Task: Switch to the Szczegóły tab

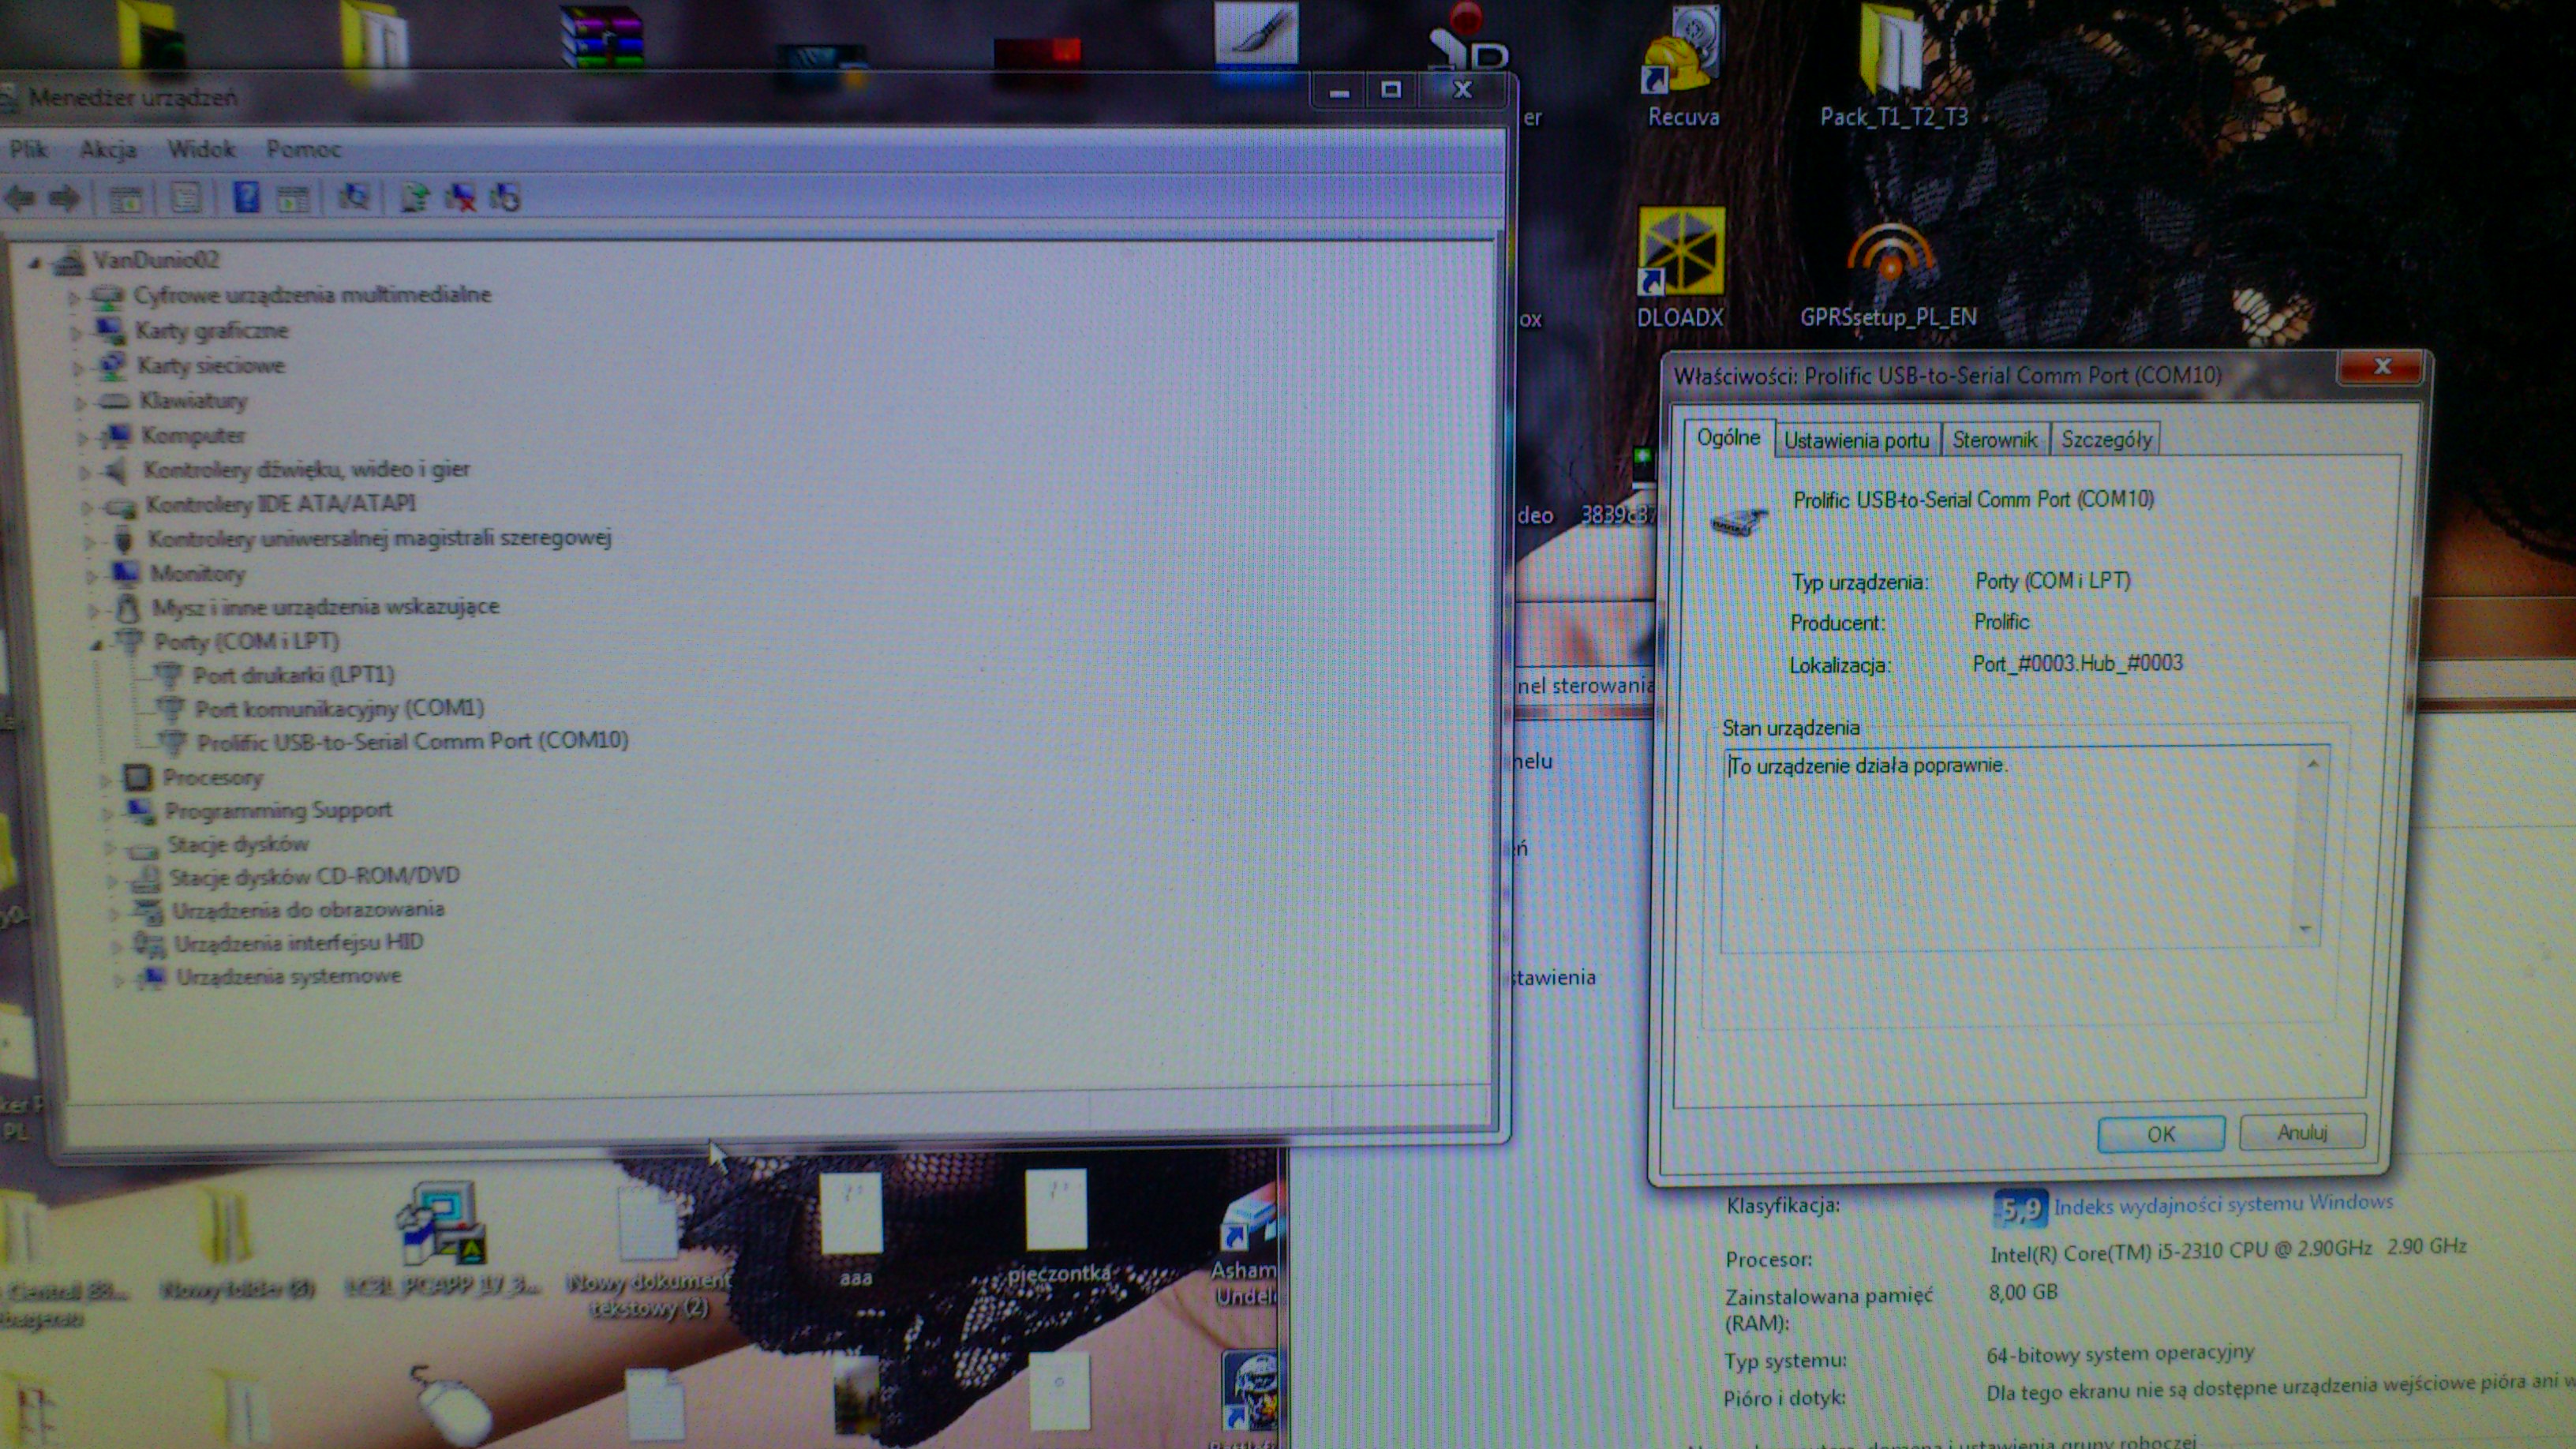Action: pos(2106,440)
